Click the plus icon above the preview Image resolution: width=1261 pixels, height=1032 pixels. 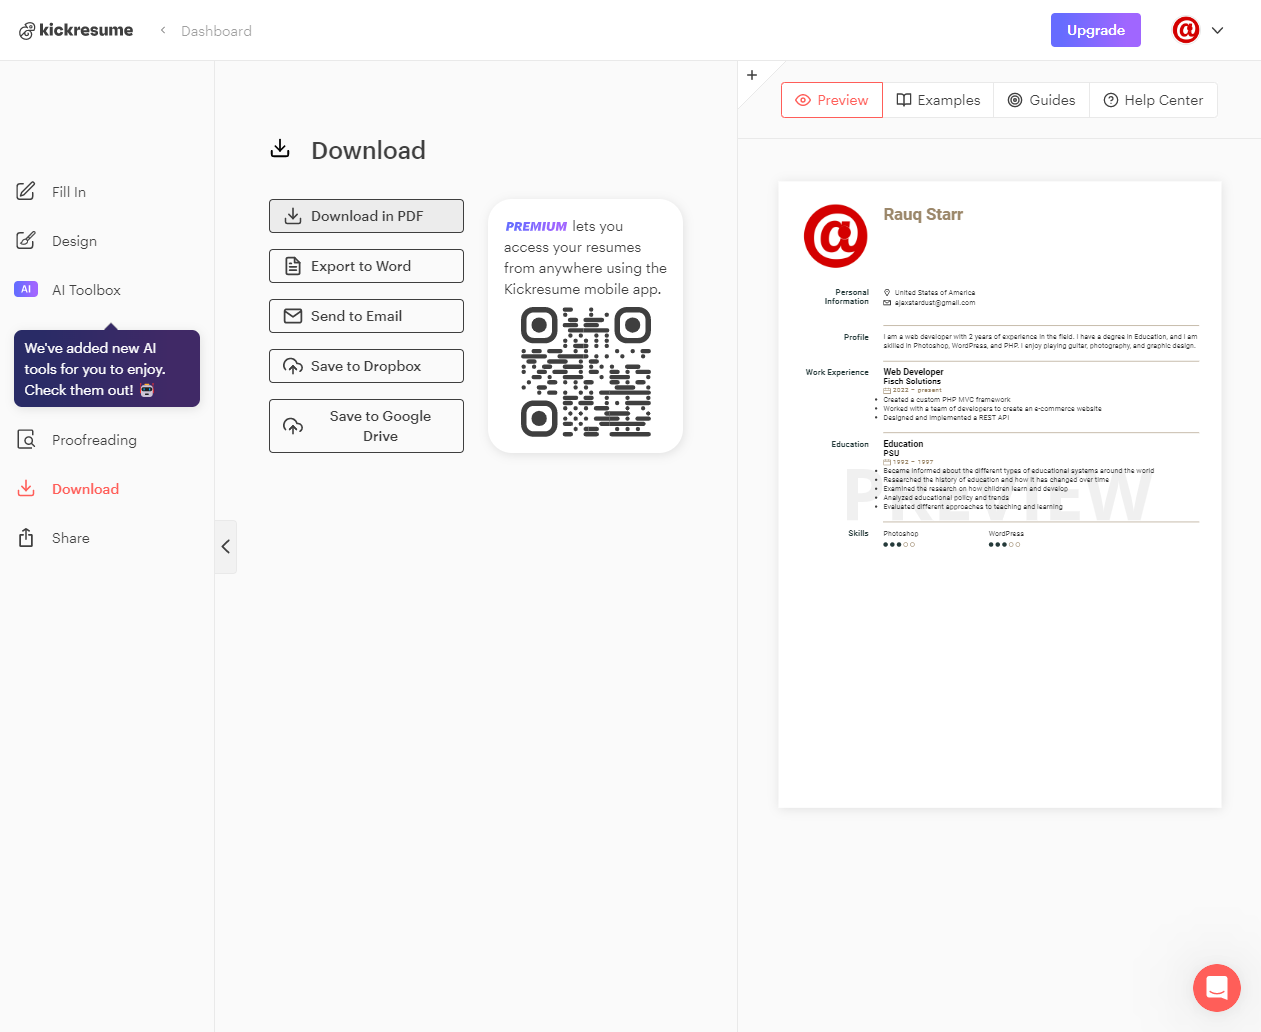coord(752,75)
